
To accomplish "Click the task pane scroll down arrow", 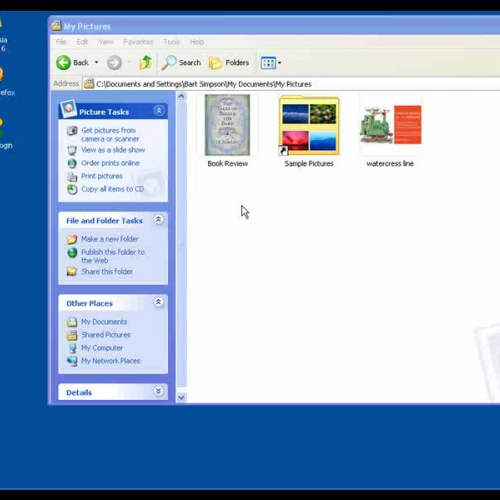I will [181, 397].
